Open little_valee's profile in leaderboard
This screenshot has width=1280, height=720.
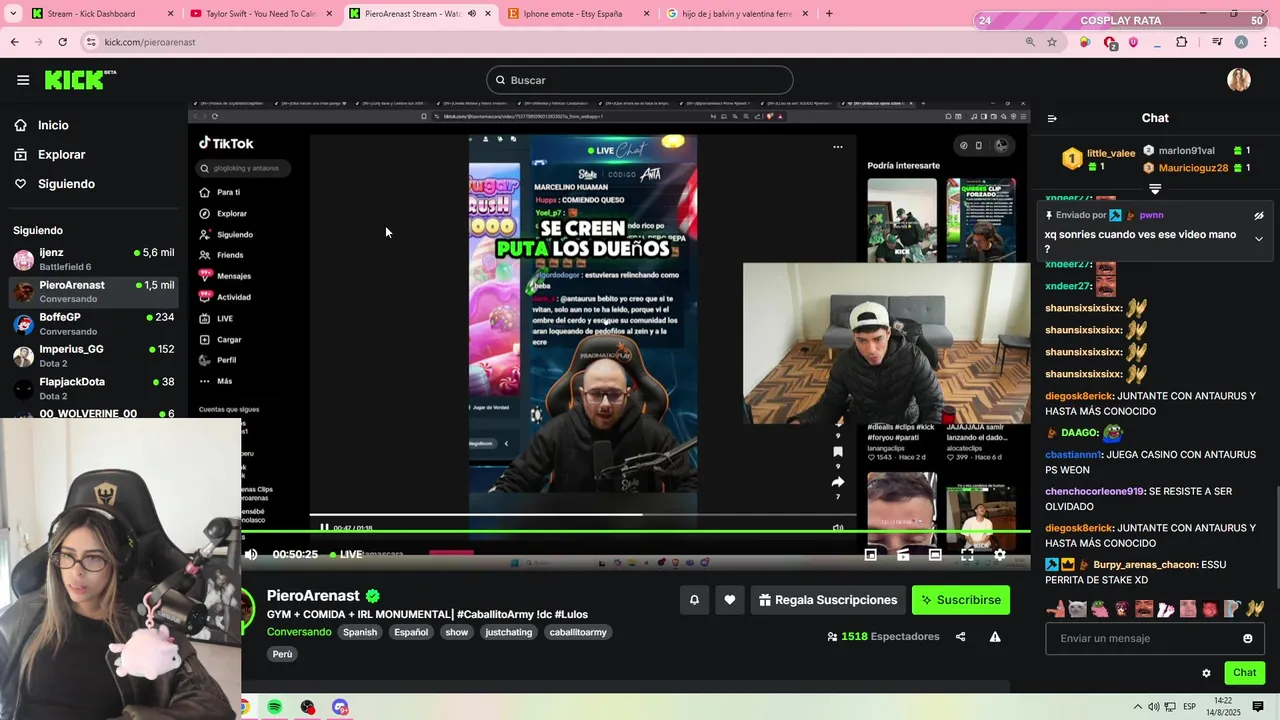pos(1111,153)
